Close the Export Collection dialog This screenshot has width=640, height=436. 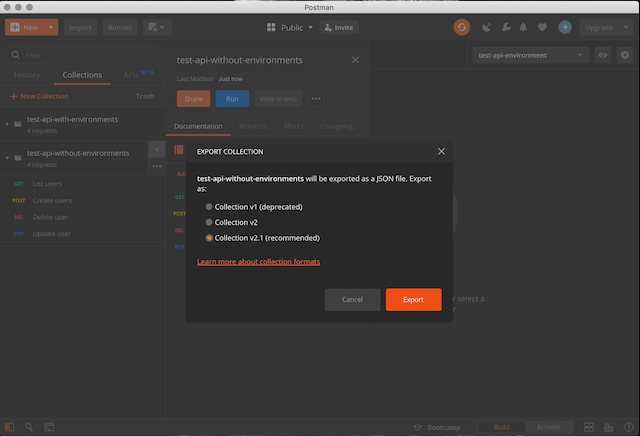441,151
